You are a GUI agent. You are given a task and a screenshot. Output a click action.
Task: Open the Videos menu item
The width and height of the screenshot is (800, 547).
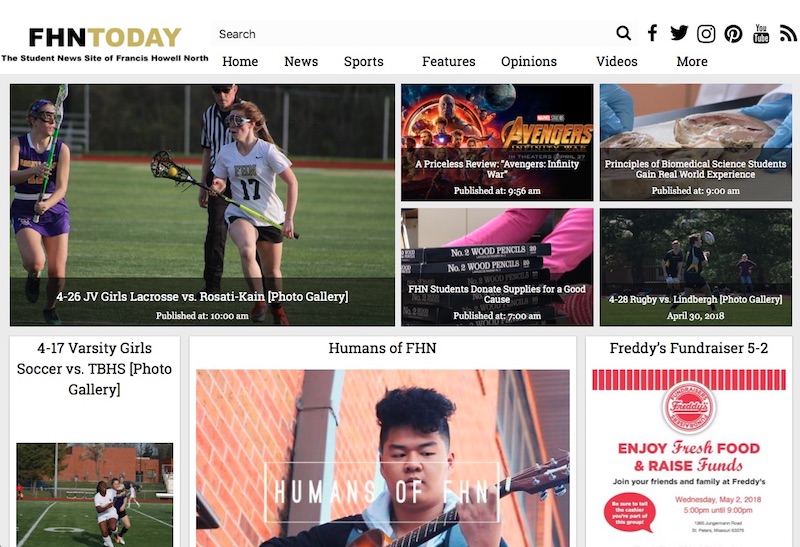click(616, 61)
